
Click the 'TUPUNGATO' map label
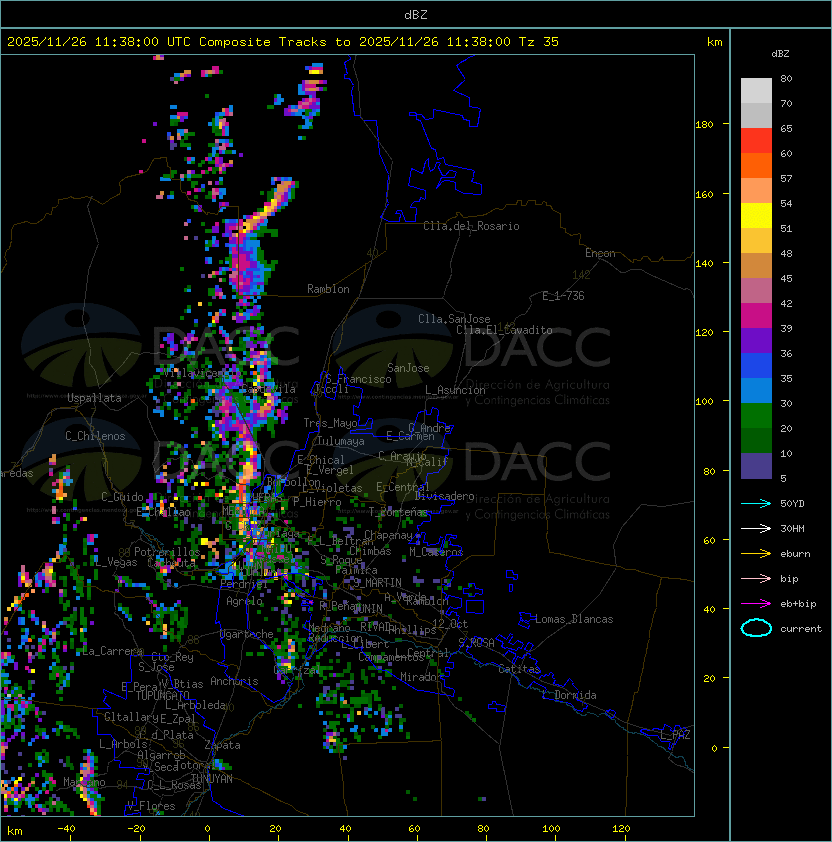[x=163, y=695]
